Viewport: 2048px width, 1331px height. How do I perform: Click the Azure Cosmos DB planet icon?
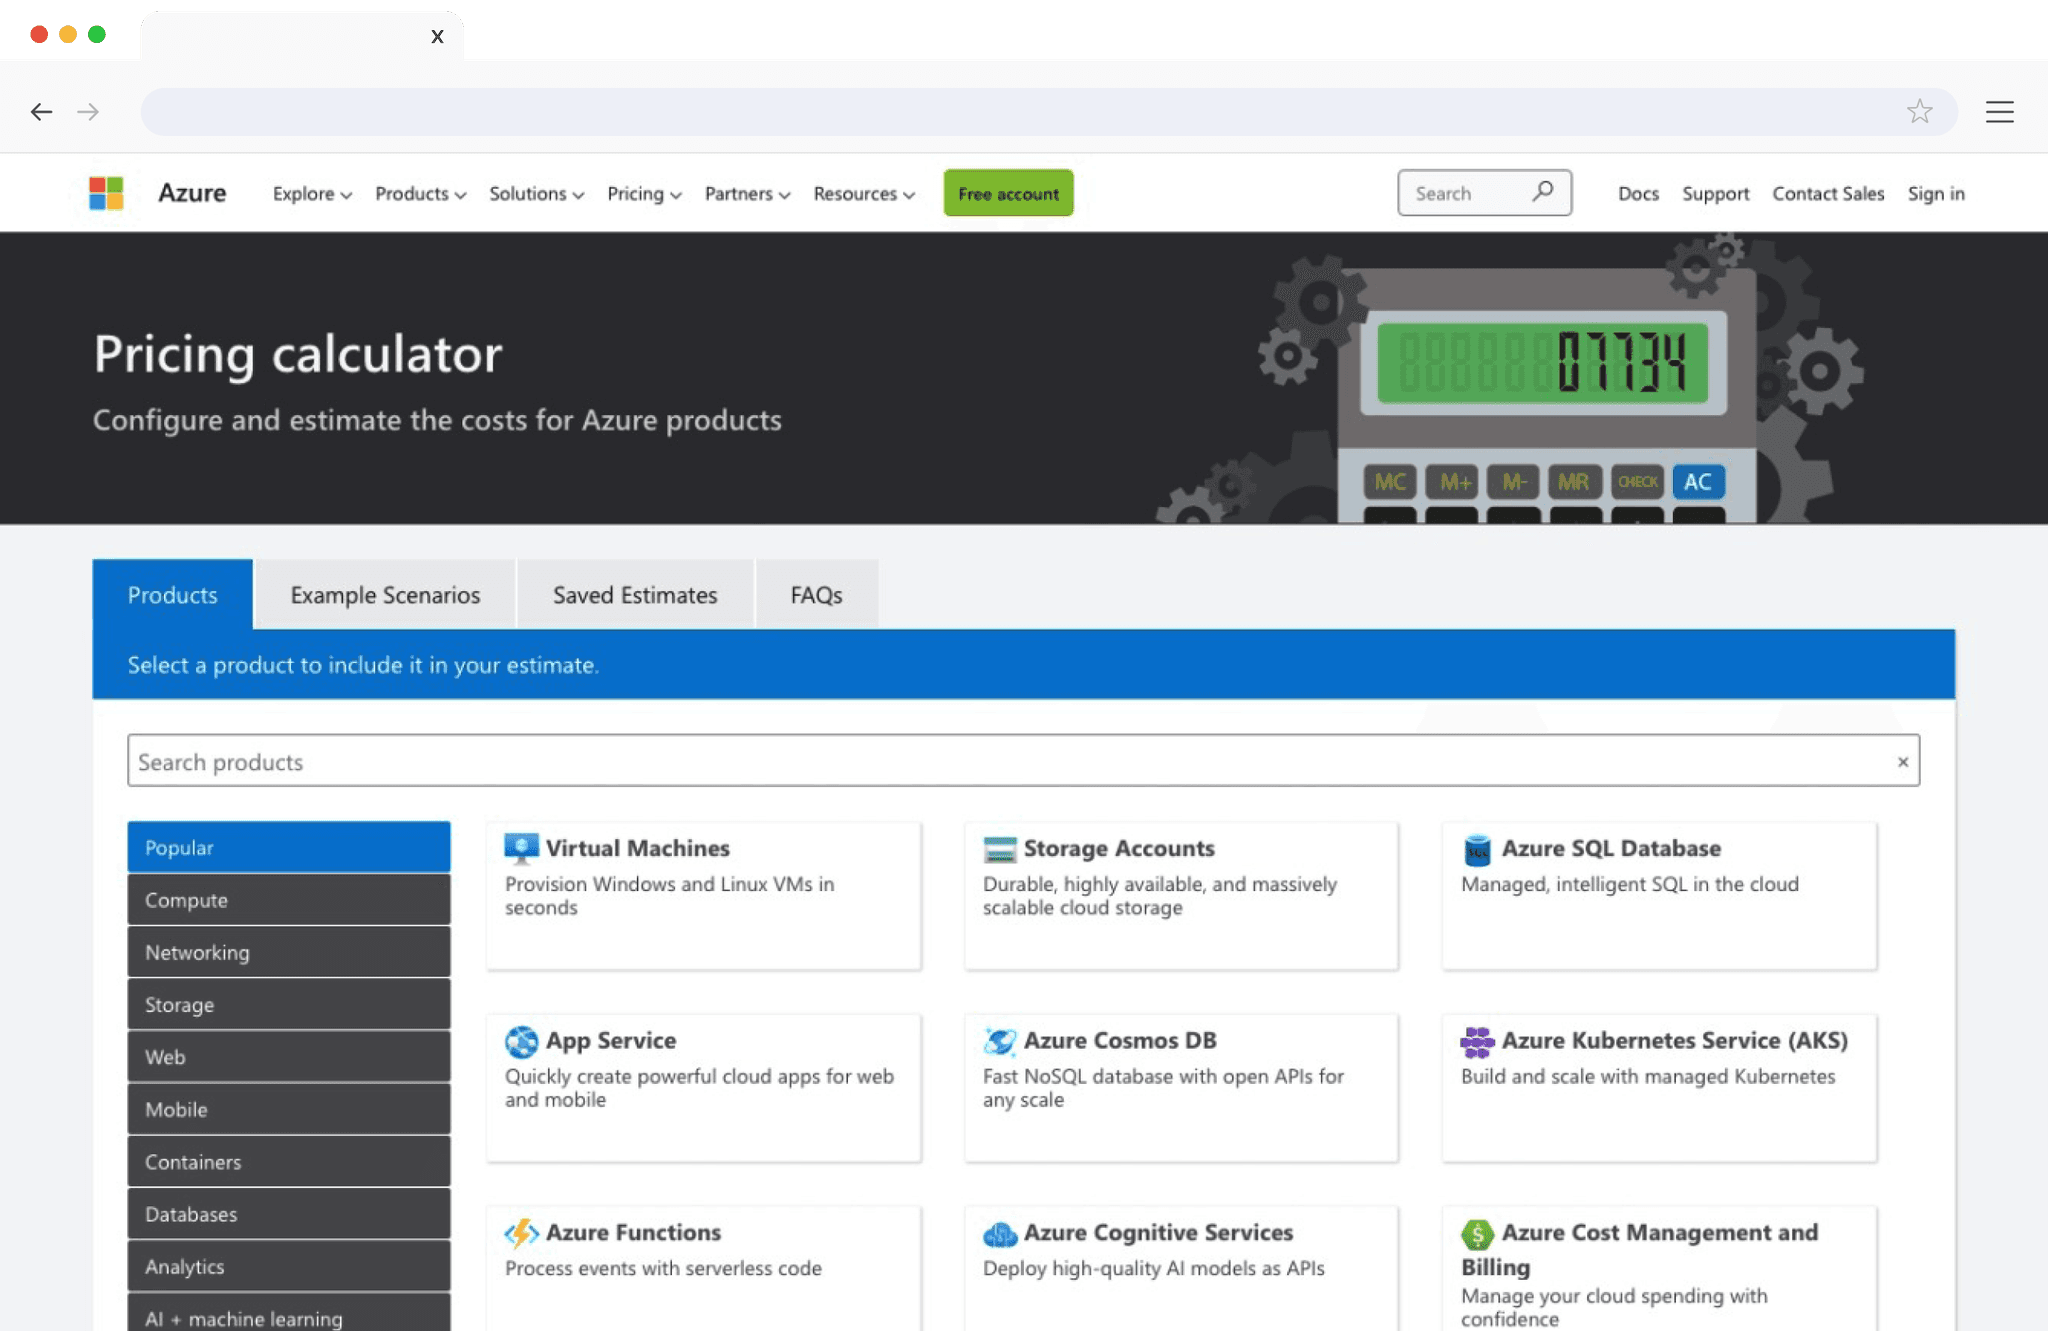tap(999, 1041)
